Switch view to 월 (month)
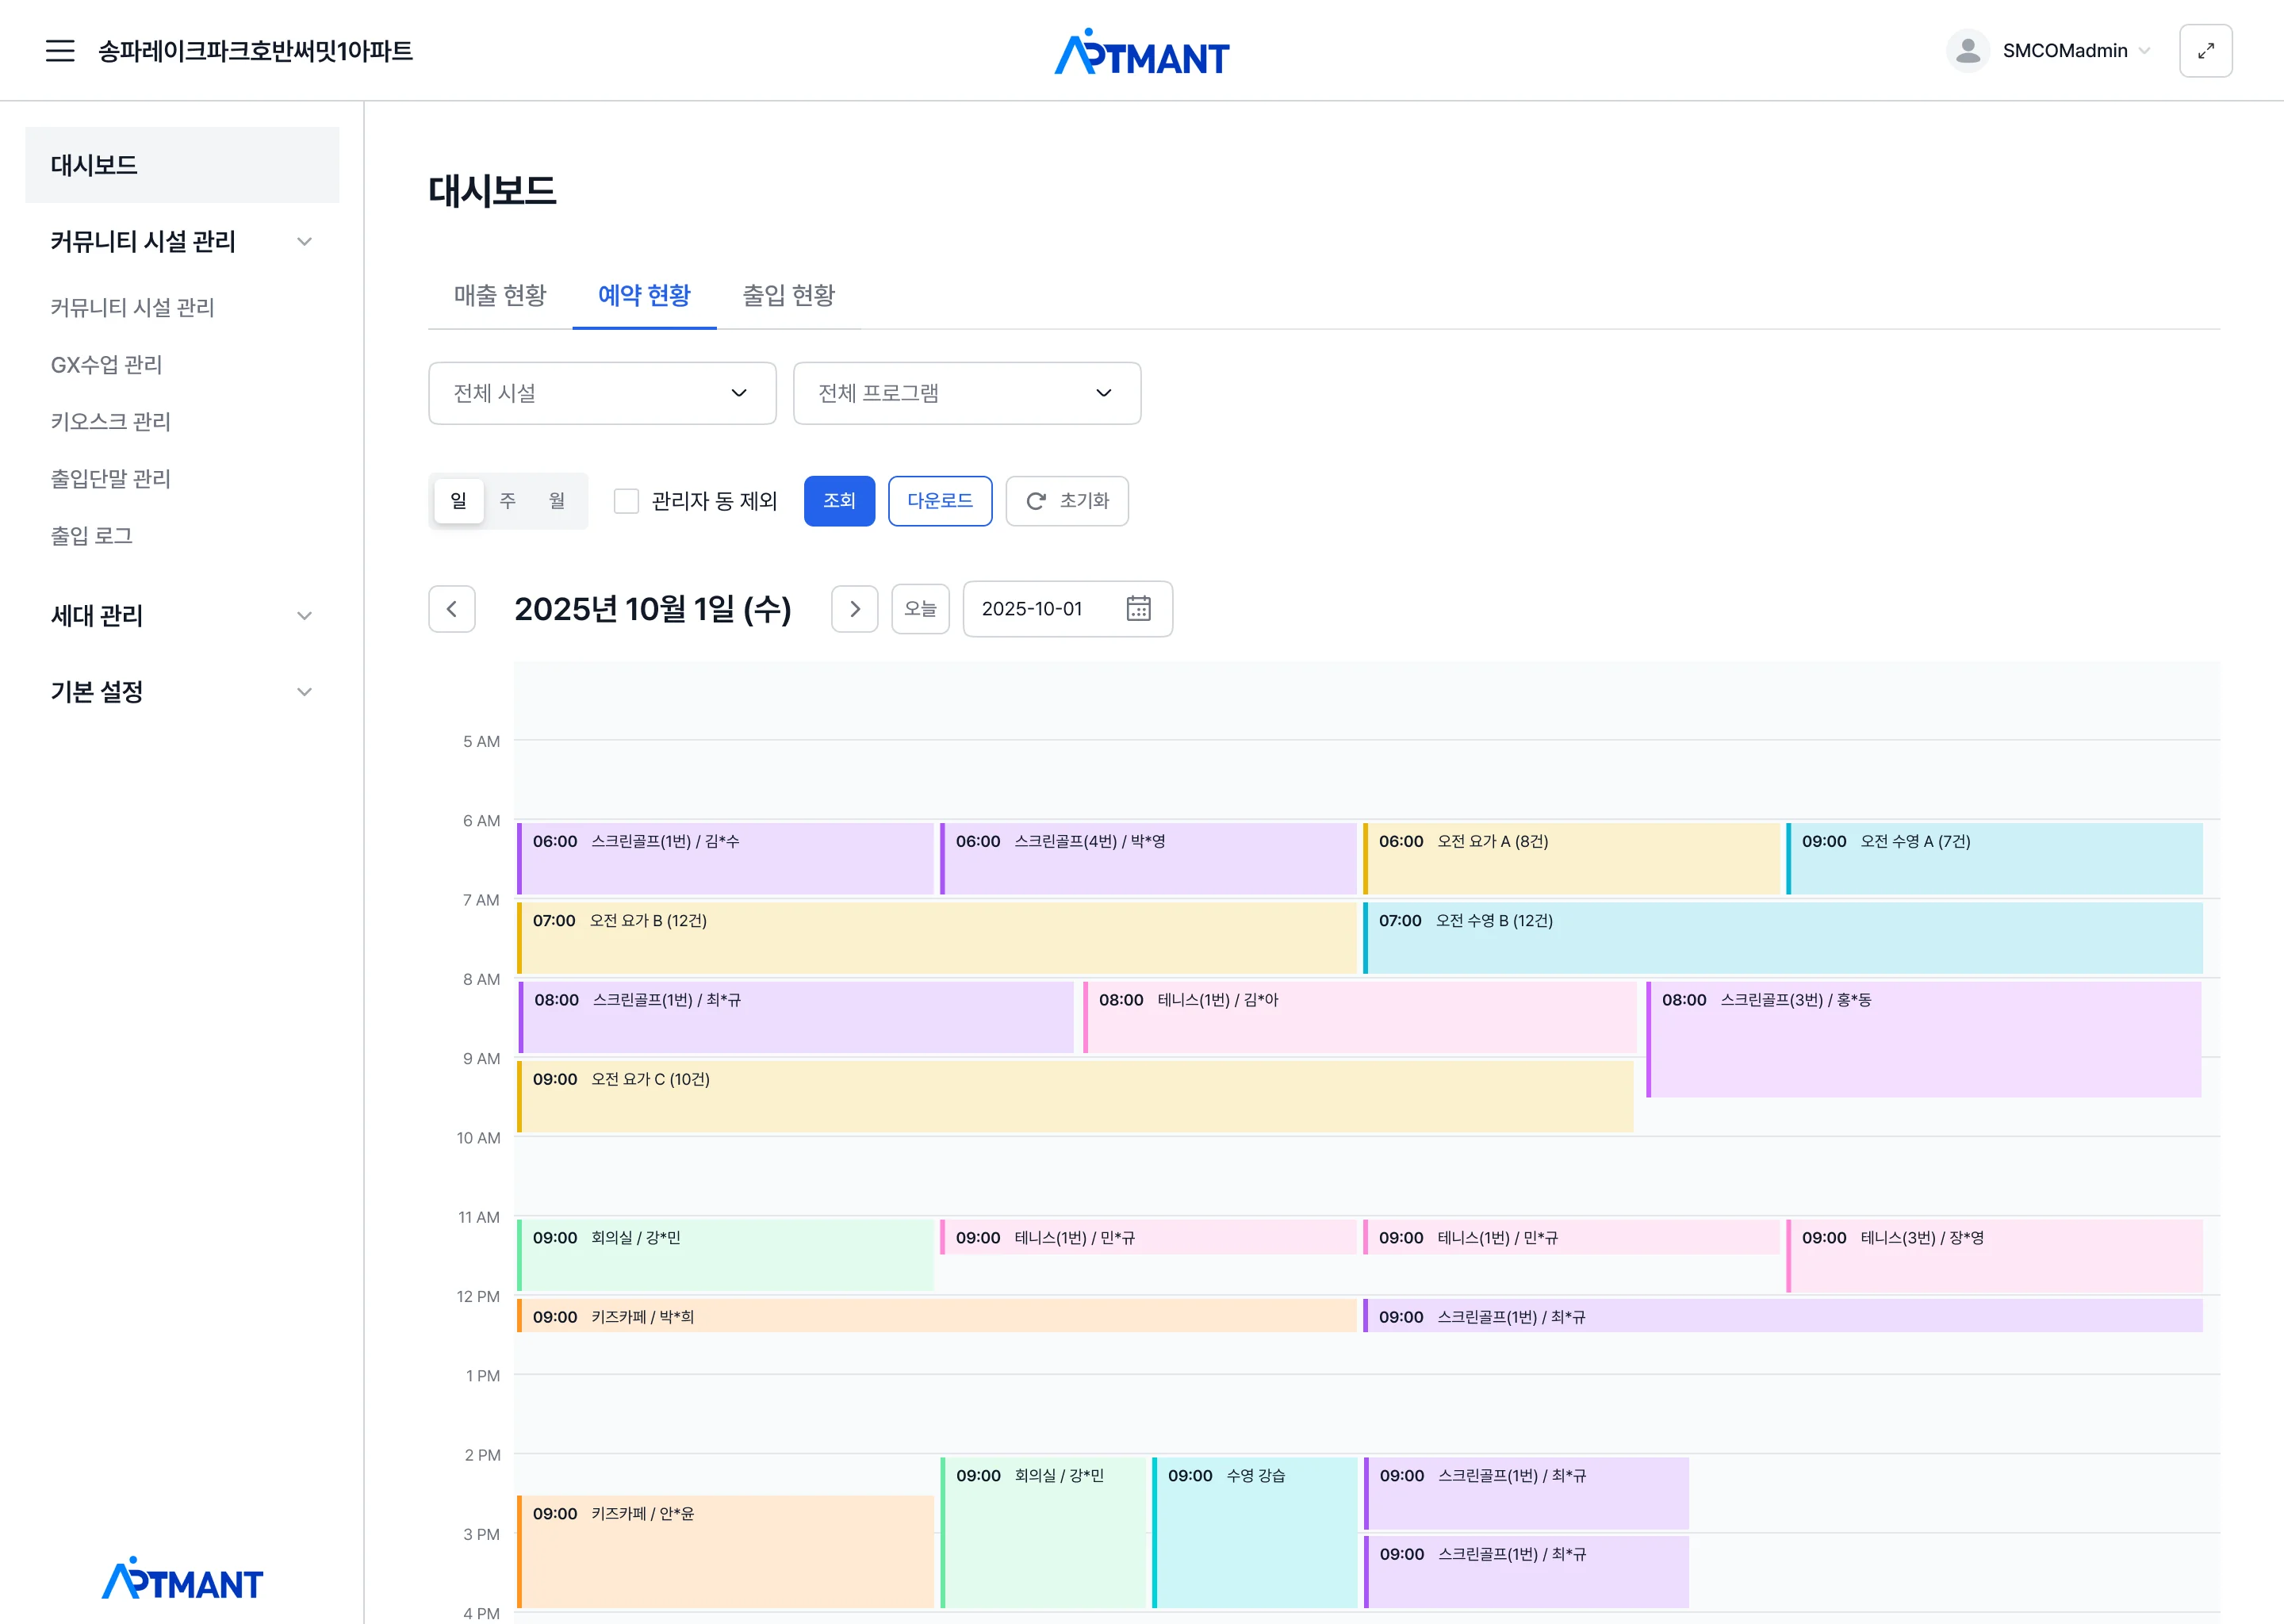The height and width of the screenshot is (1624, 2284). (x=557, y=501)
